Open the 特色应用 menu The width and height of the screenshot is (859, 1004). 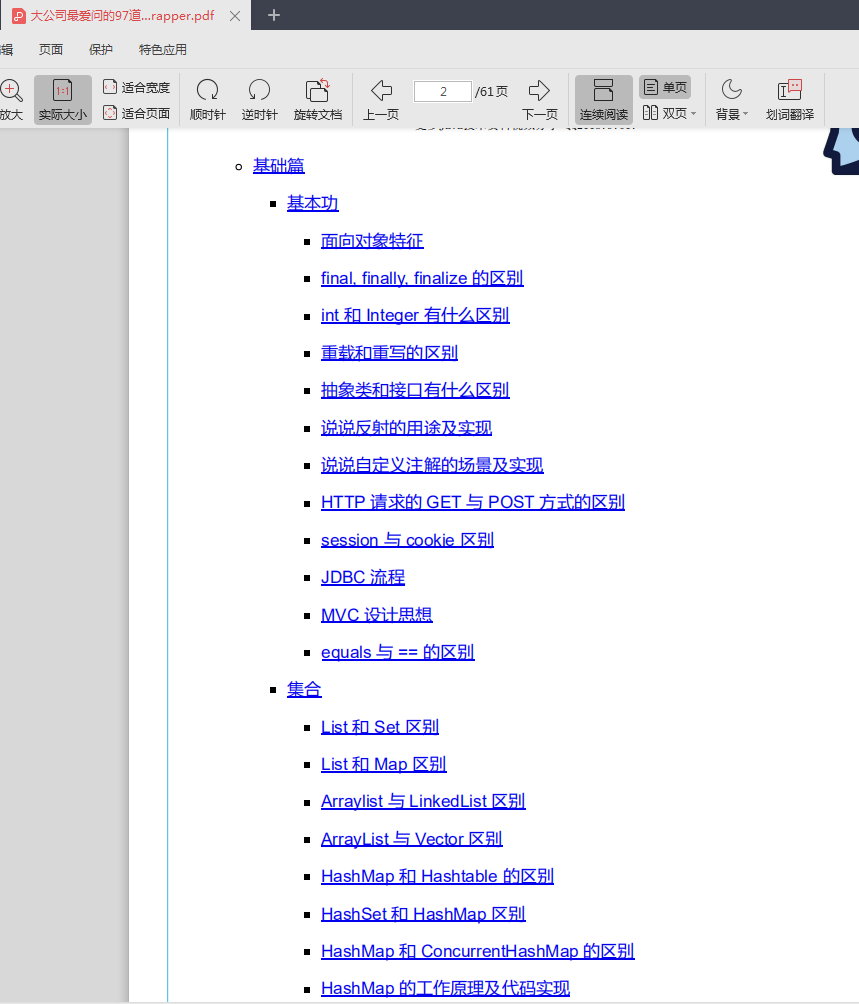[163, 49]
